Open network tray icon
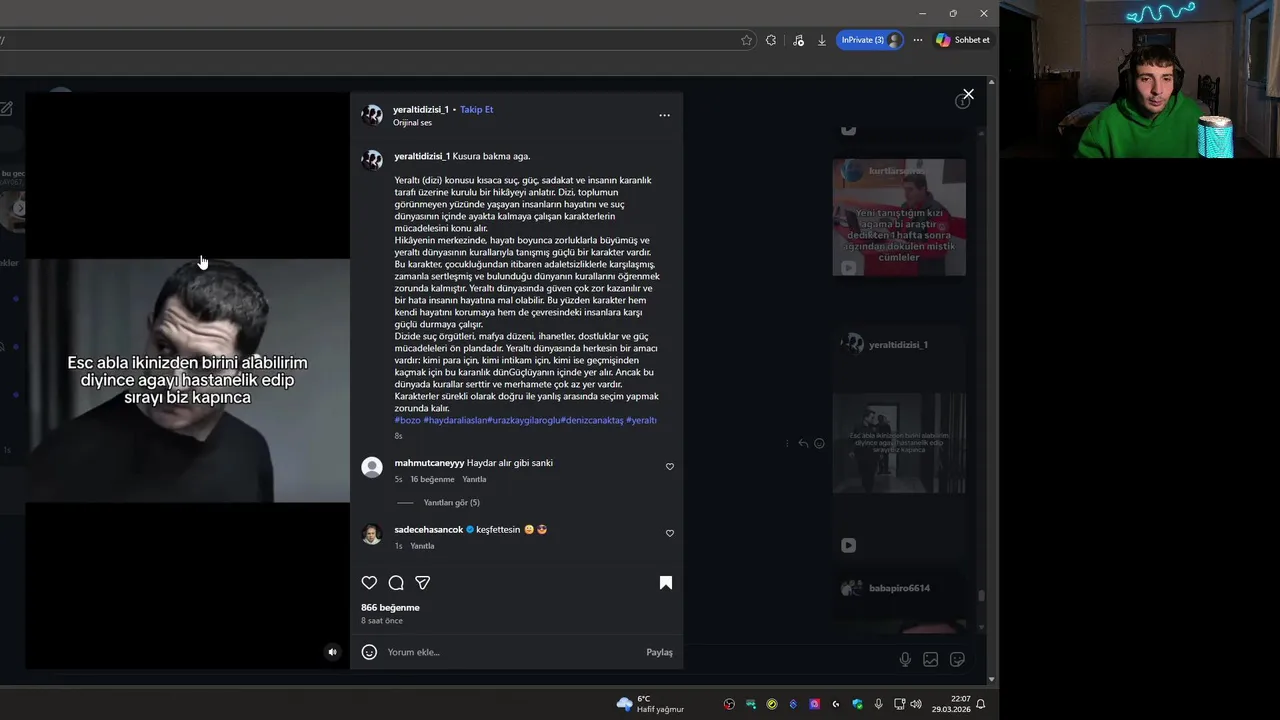The width and height of the screenshot is (1280, 720). pos(899,704)
